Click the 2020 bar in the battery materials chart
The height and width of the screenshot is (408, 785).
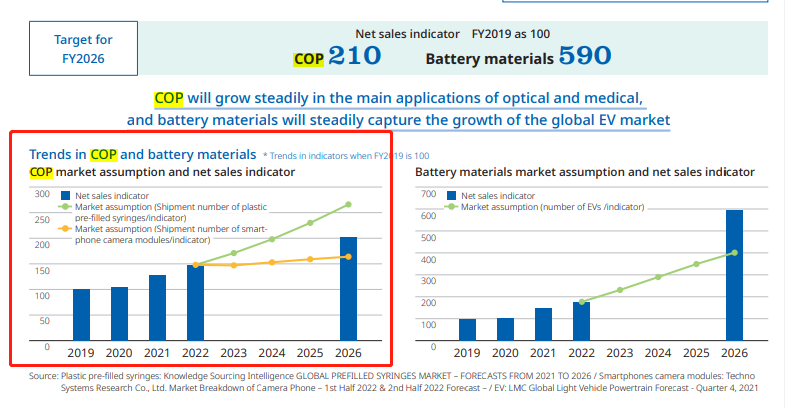[x=505, y=329]
